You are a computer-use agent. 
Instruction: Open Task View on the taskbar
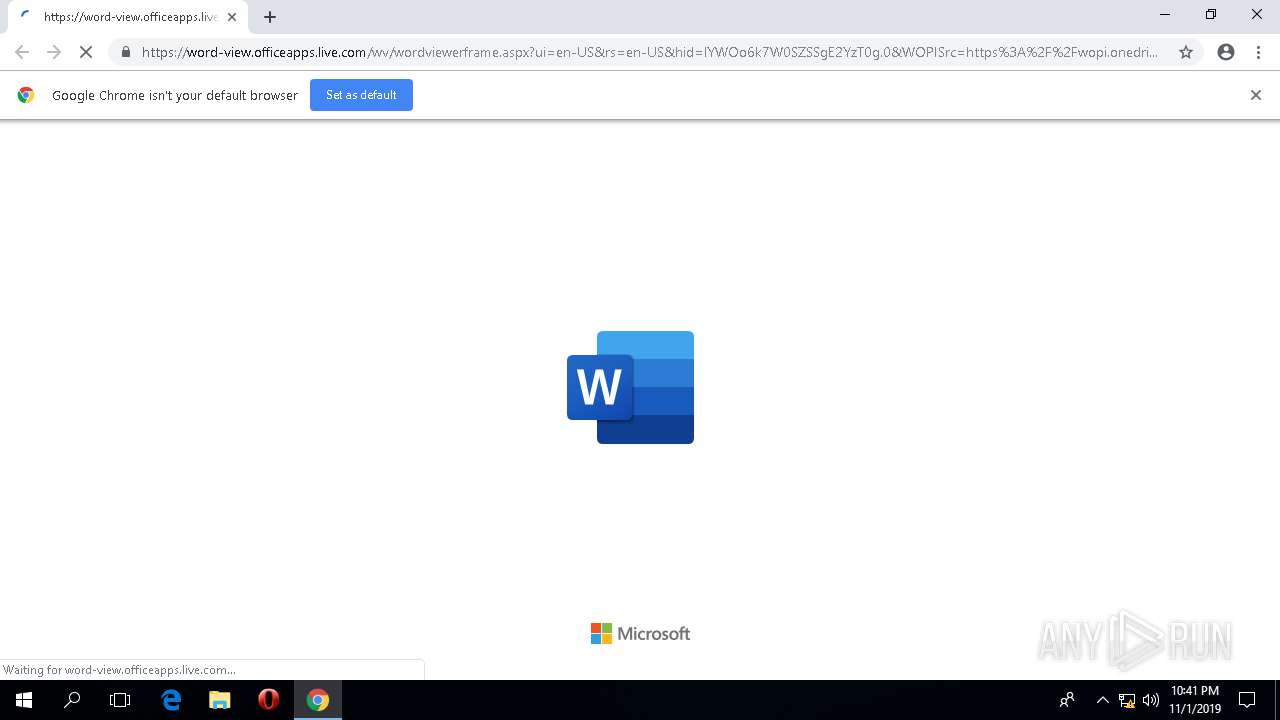[x=120, y=700]
